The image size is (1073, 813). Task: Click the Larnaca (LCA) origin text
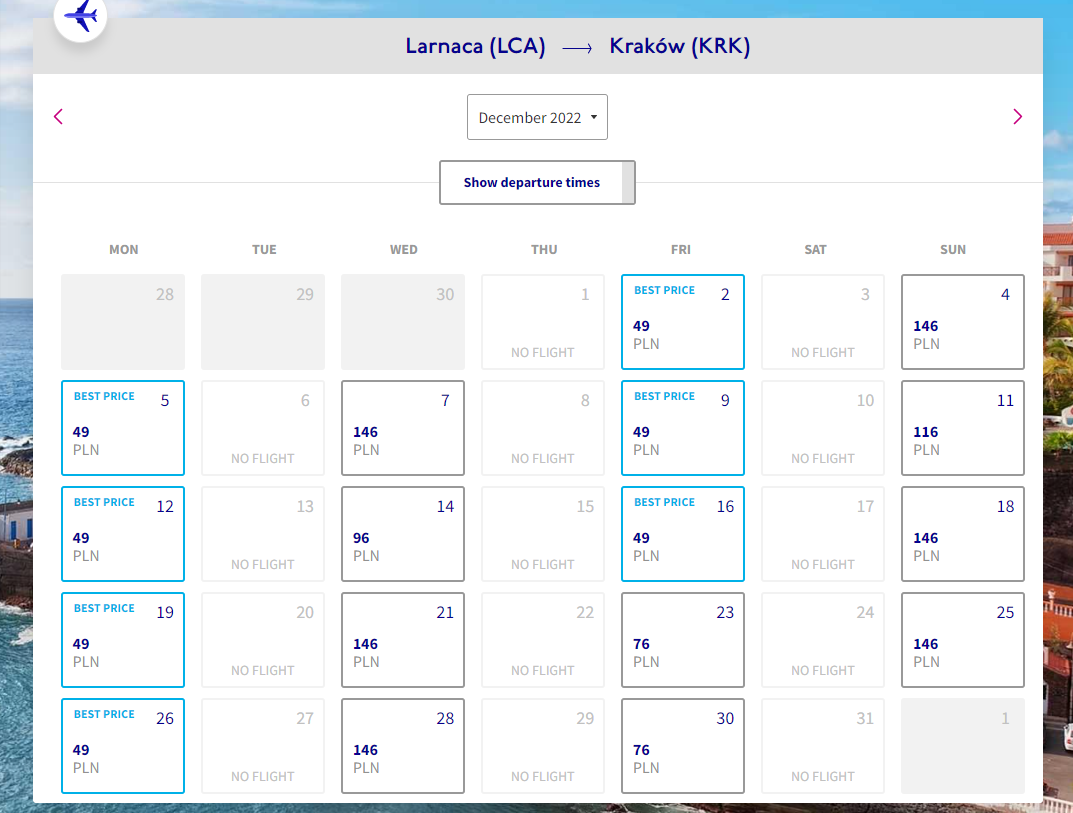click(x=476, y=46)
